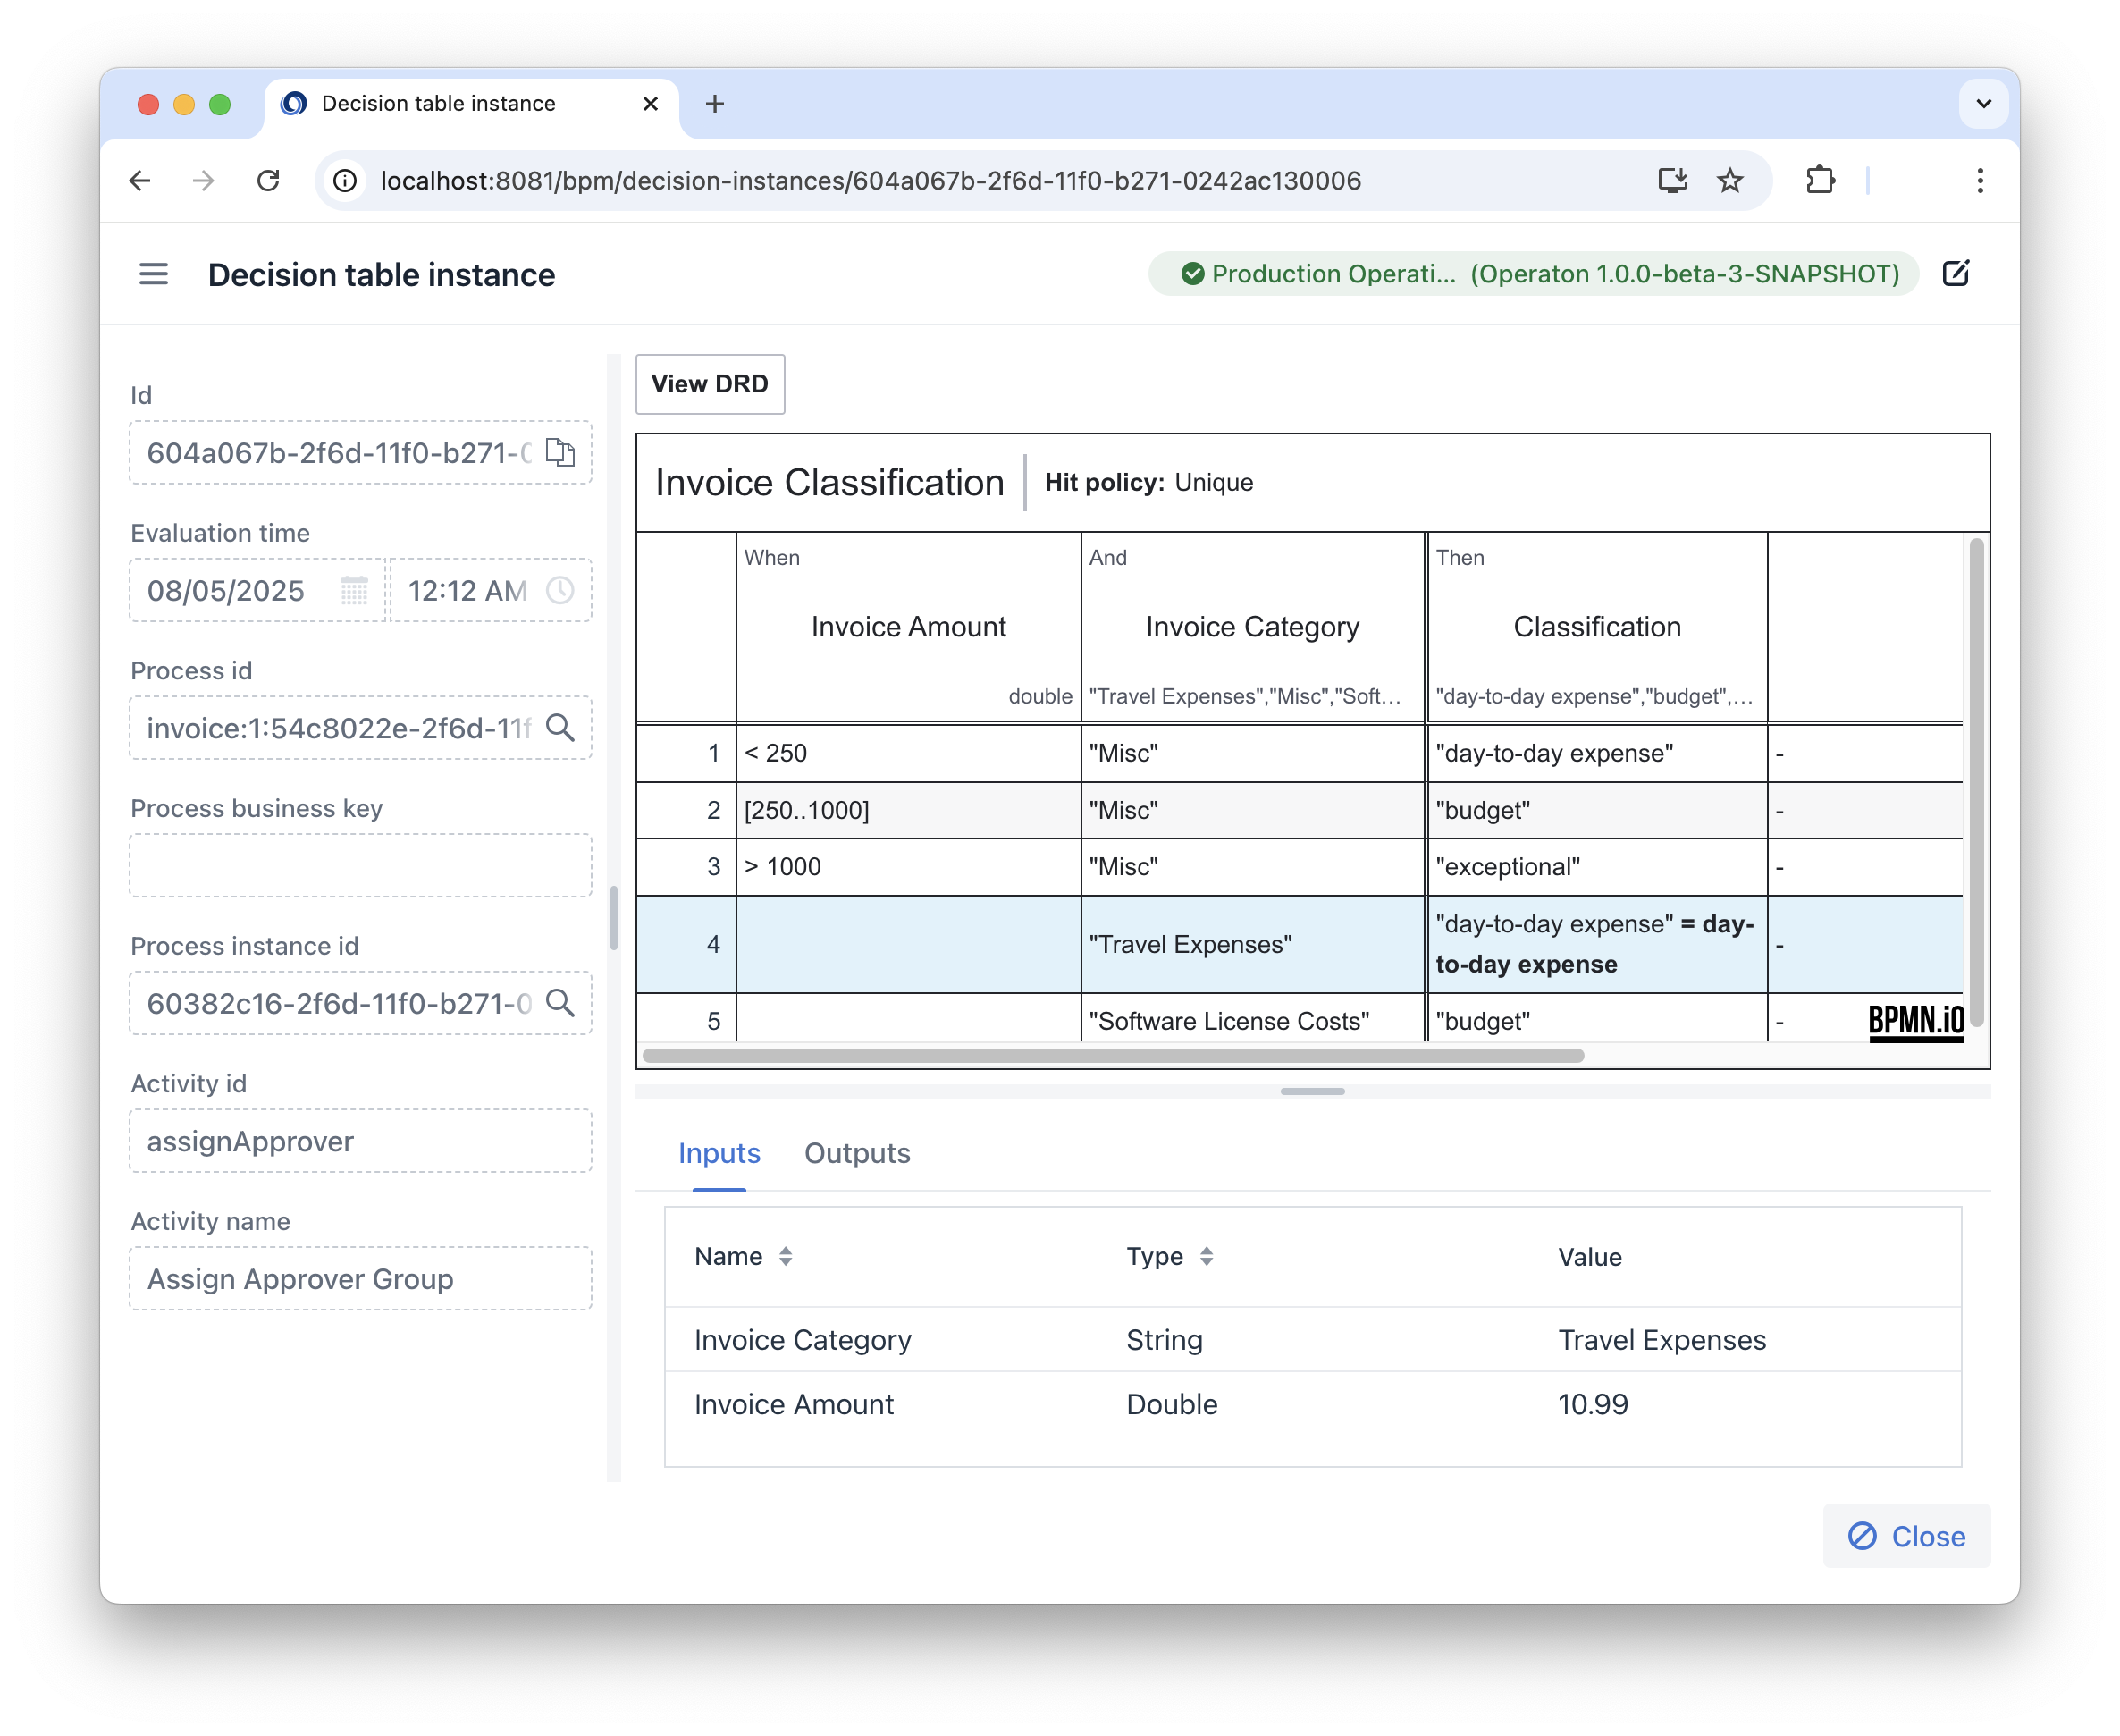The width and height of the screenshot is (2120, 1736).
Task: Click the Activity name field
Action: coord(360,1279)
